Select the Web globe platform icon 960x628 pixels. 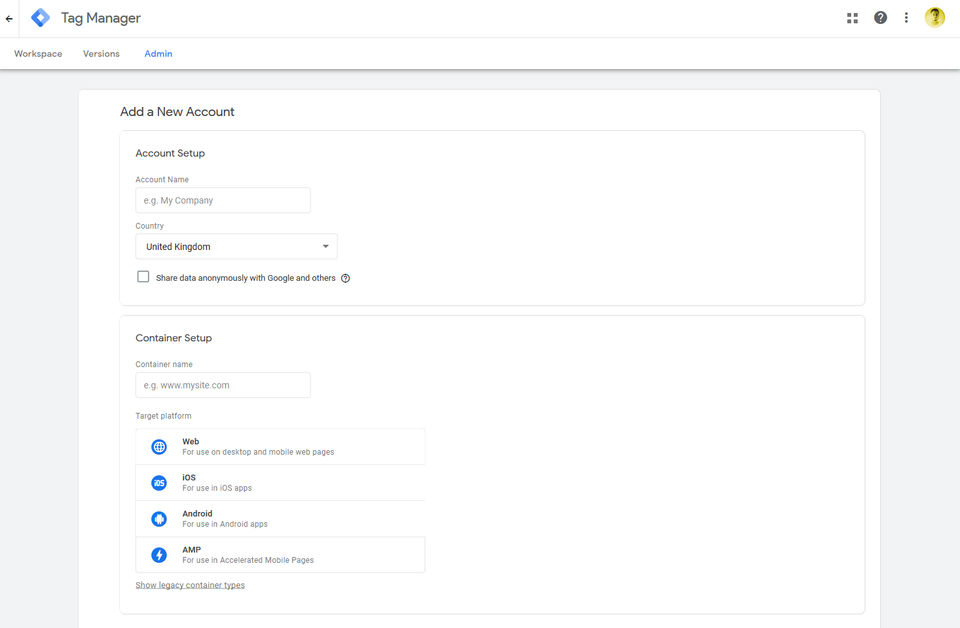(159, 447)
